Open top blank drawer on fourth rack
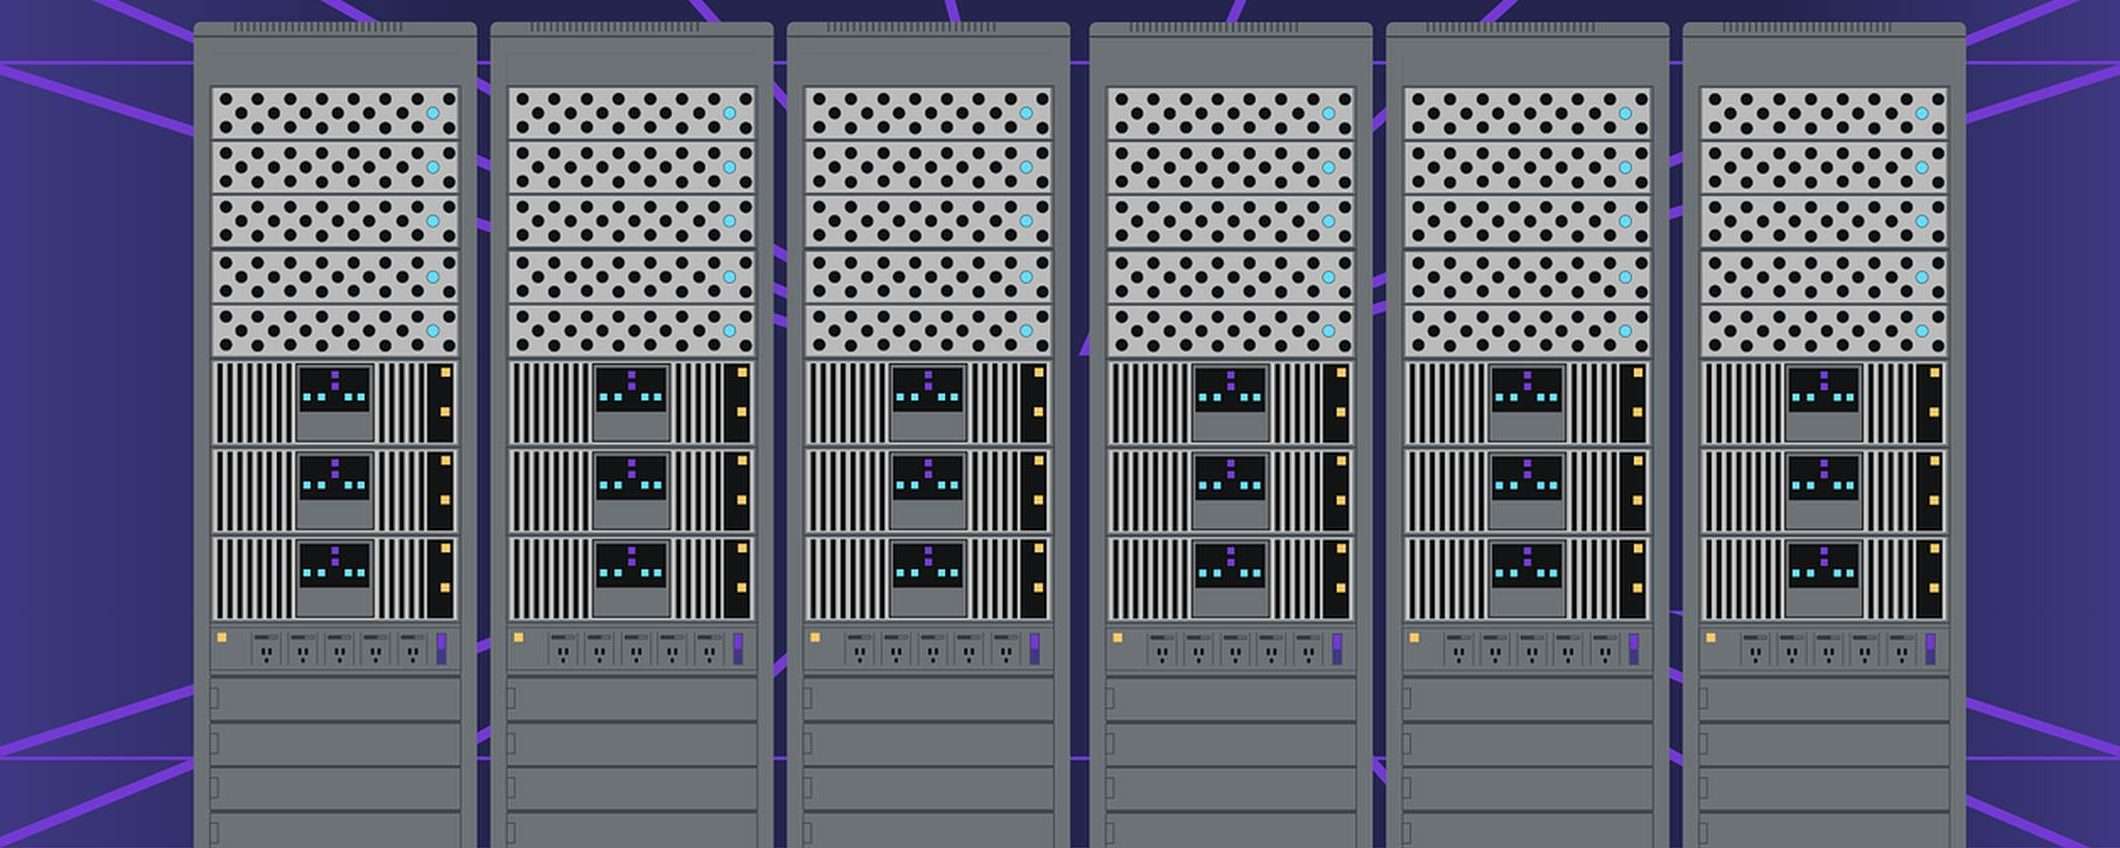This screenshot has height=848, width=2120. click(1230, 698)
